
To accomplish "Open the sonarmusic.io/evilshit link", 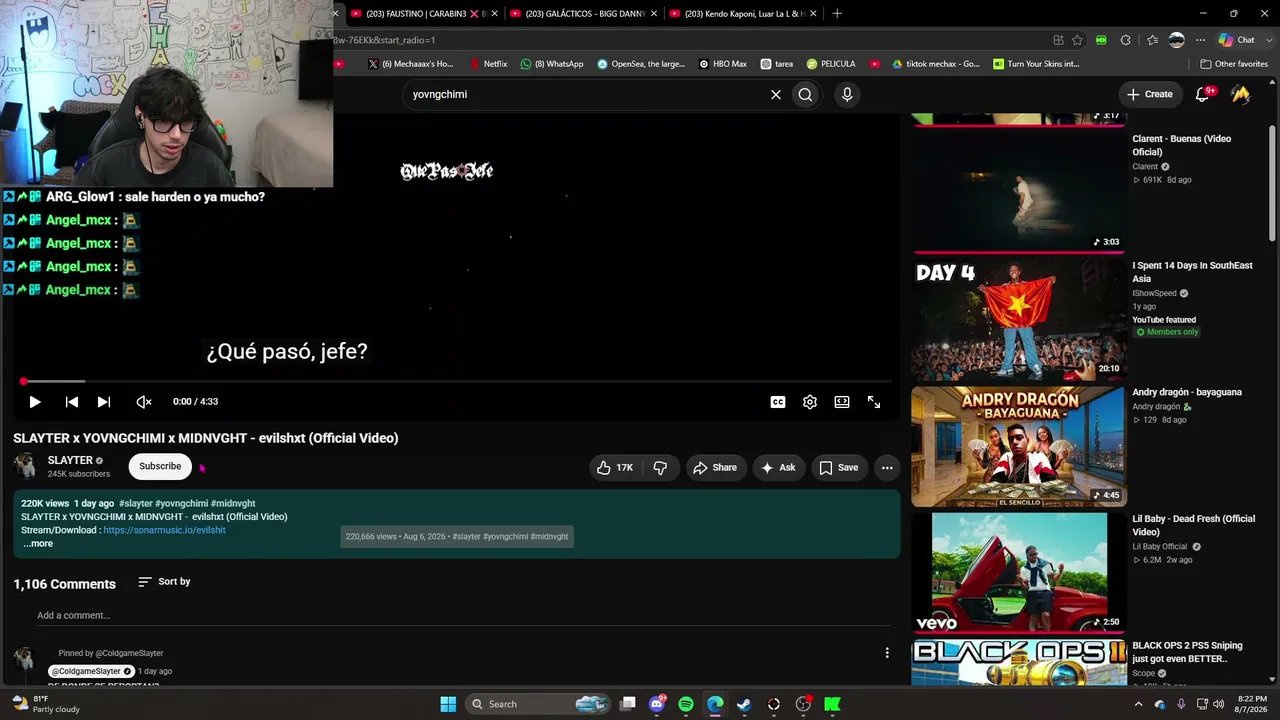I will pyautogui.click(x=164, y=530).
